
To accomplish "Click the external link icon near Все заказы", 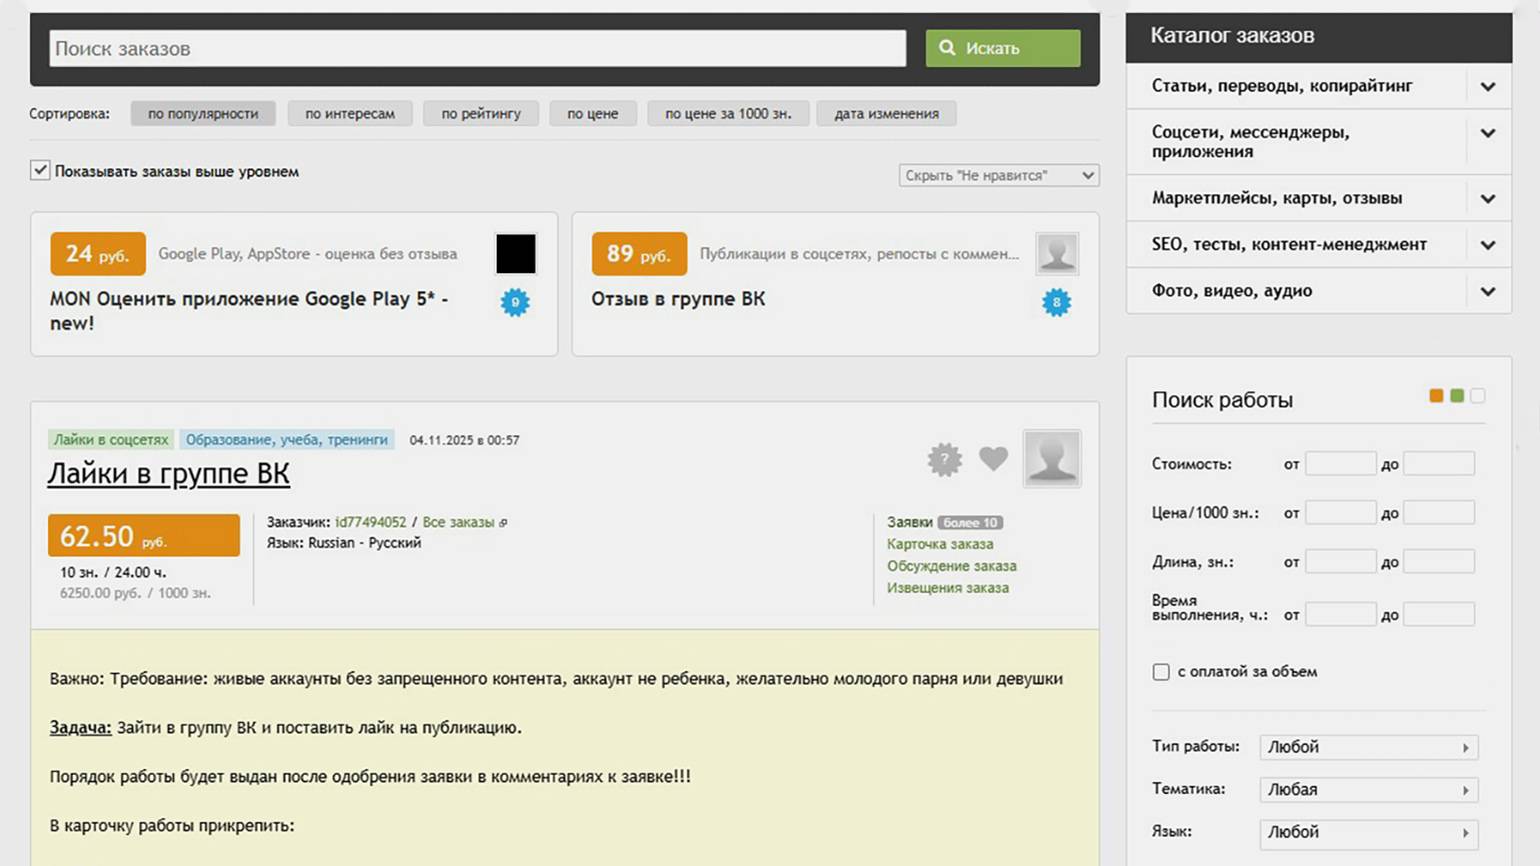I will [503, 523].
